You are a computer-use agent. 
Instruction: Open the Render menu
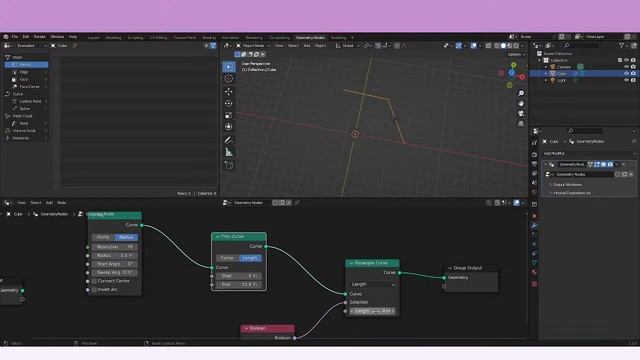tap(39, 37)
